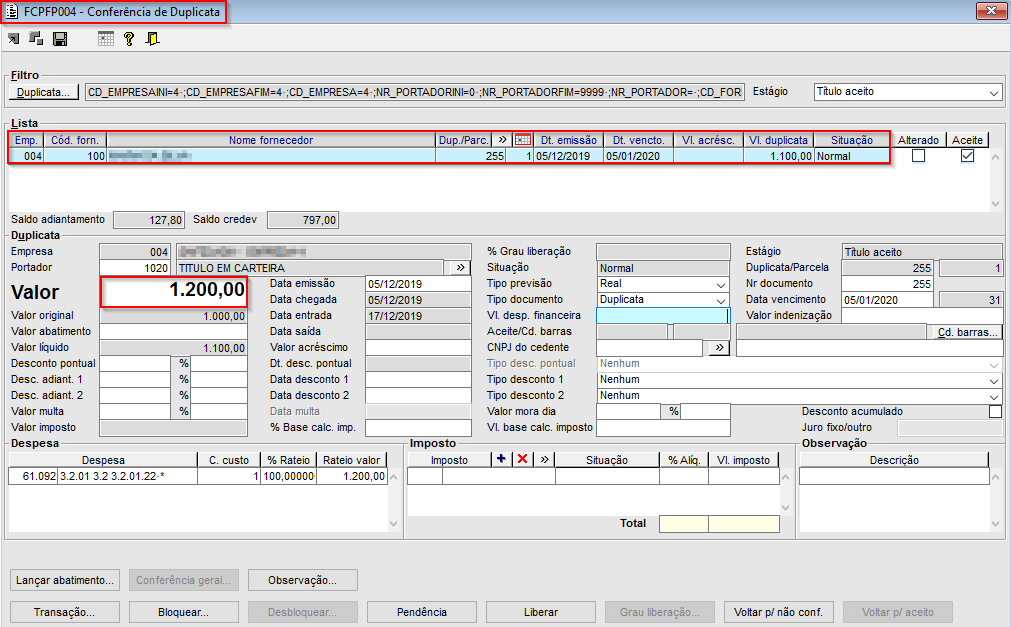Screen dimensions: 1011x627
Task: Click the filter parameters text field
Action: point(415,92)
